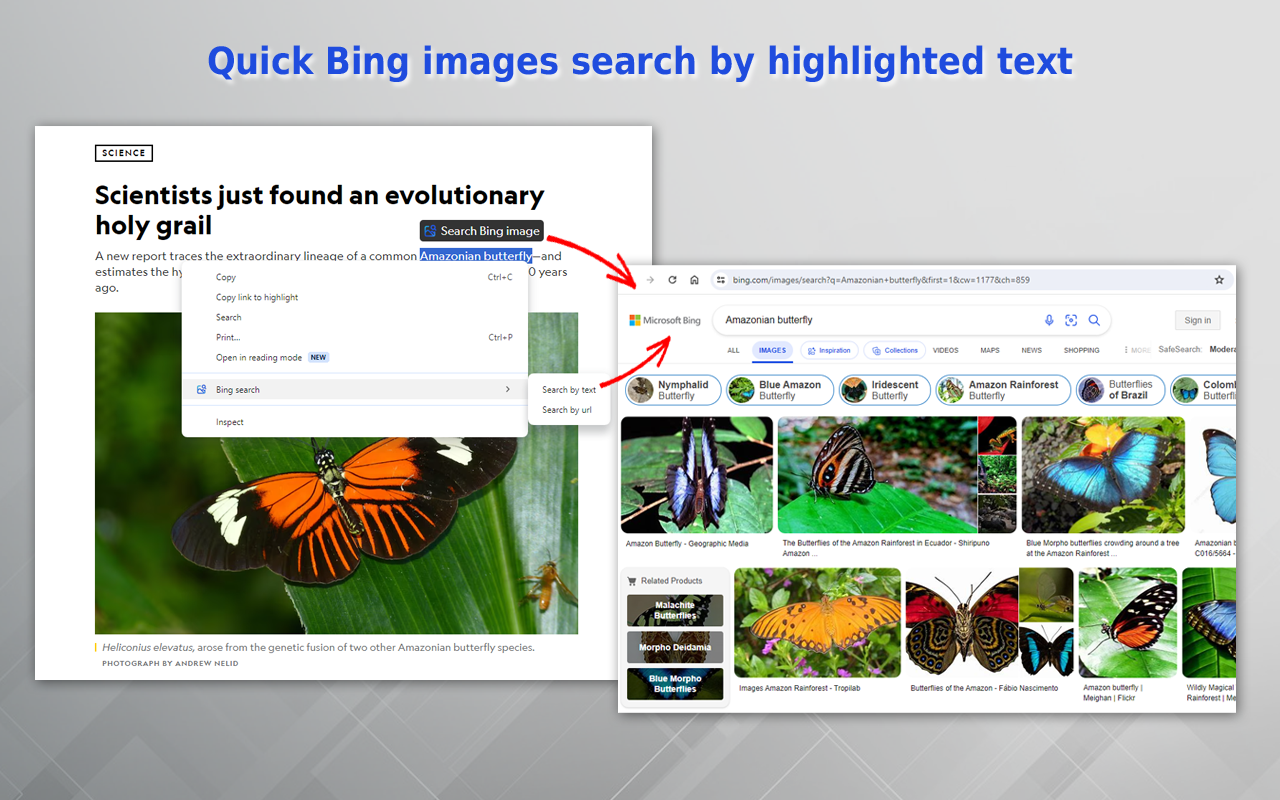Open Blue Morpho Butterflies related product
This screenshot has height=800, width=1280.
point(675,684)
